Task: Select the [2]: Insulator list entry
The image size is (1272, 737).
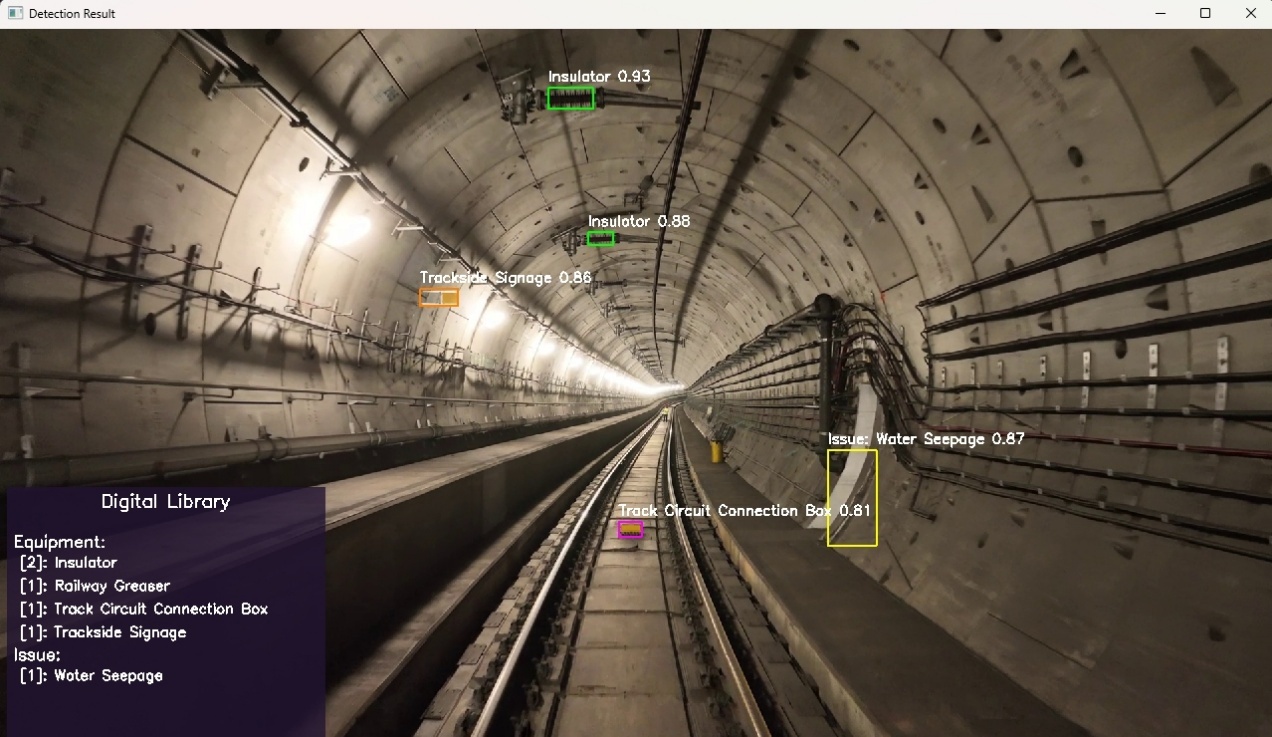Action: point(68,563)
